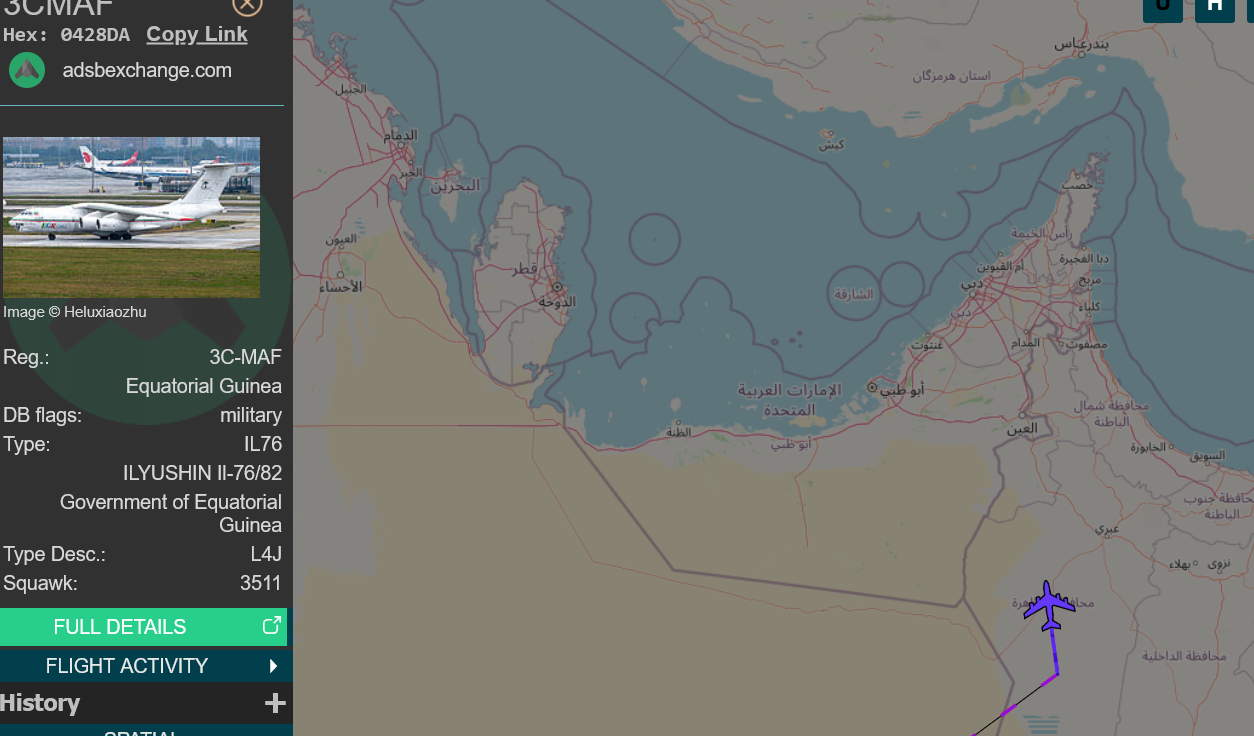Select the ILYUSHIN Il-76/82 model text

click(203, 473)
